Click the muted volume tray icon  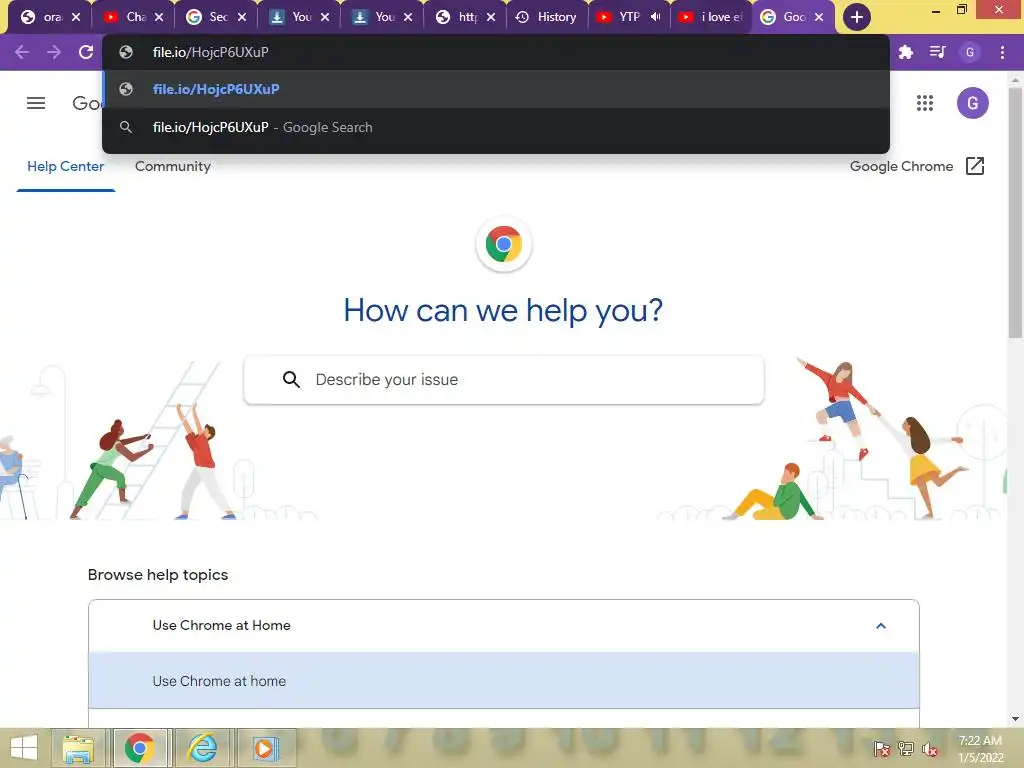[x=930, y=748]
